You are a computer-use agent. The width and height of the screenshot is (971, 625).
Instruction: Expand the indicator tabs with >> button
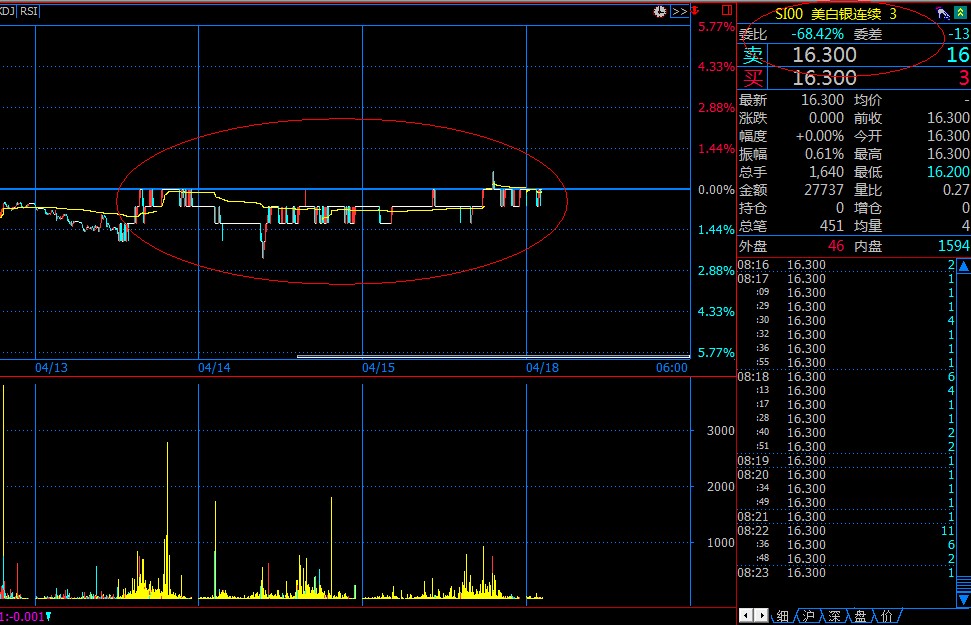click(679, 11)
